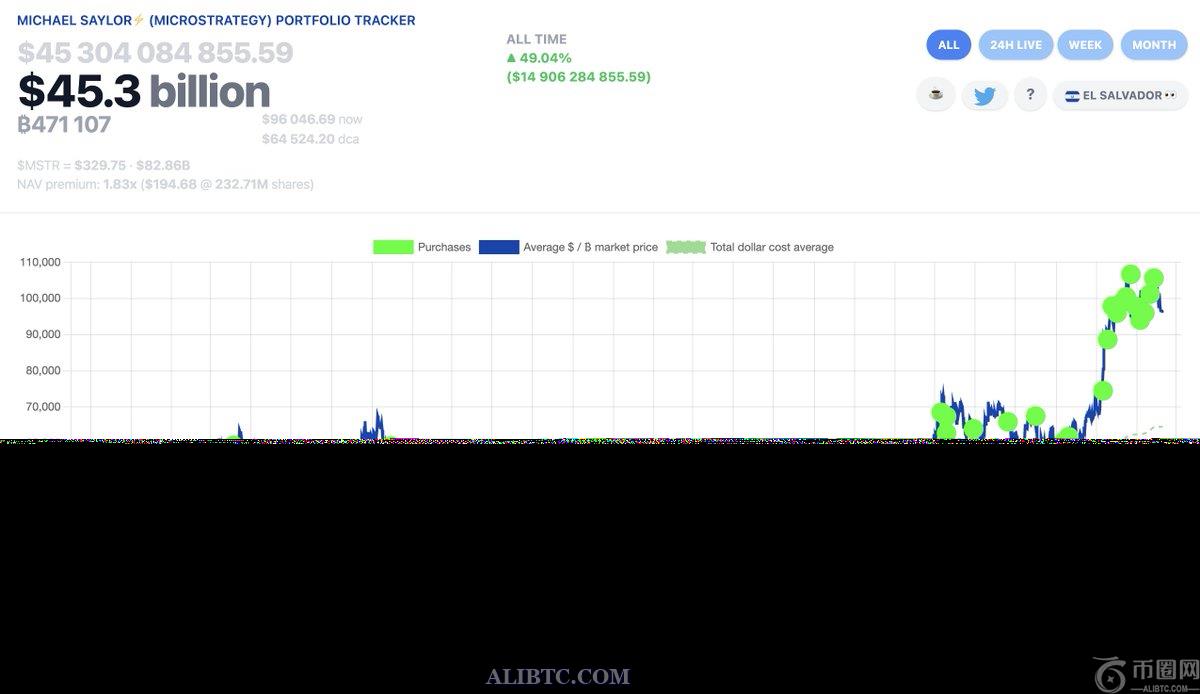Click the "80,000" y-axis label
The image size is (1200, 694).
point(43,370)
